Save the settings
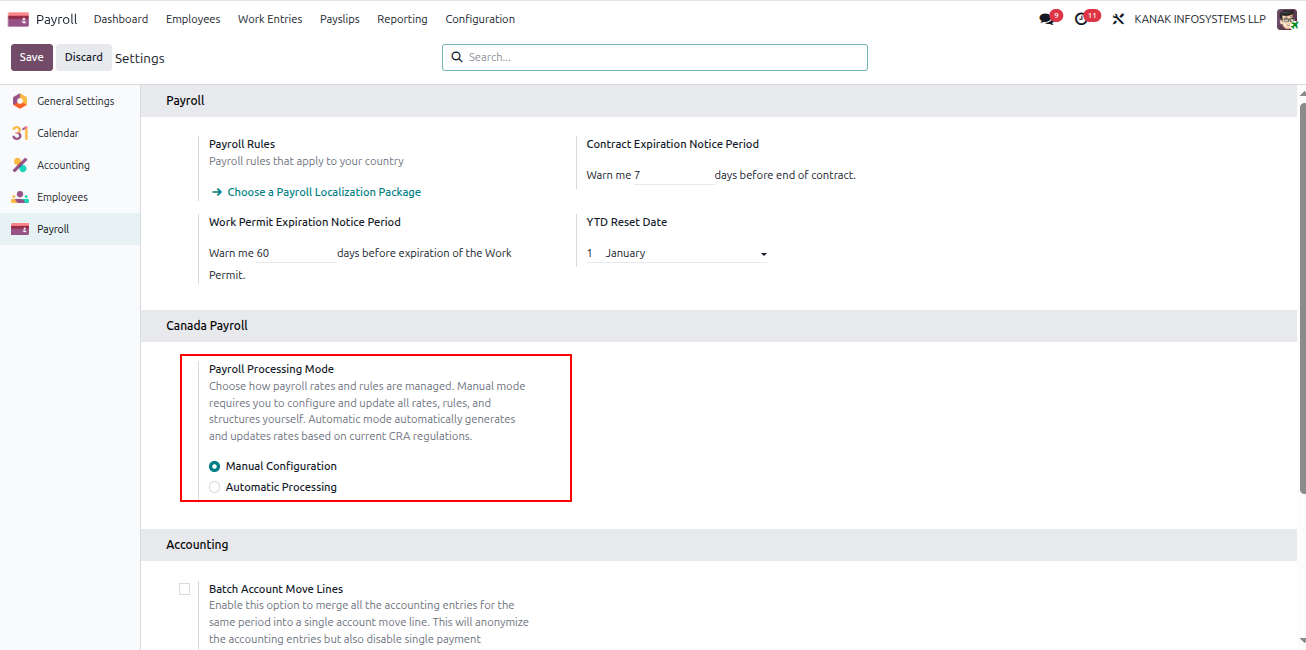Screen dimensions: 1306x650 tap(32, 57)
